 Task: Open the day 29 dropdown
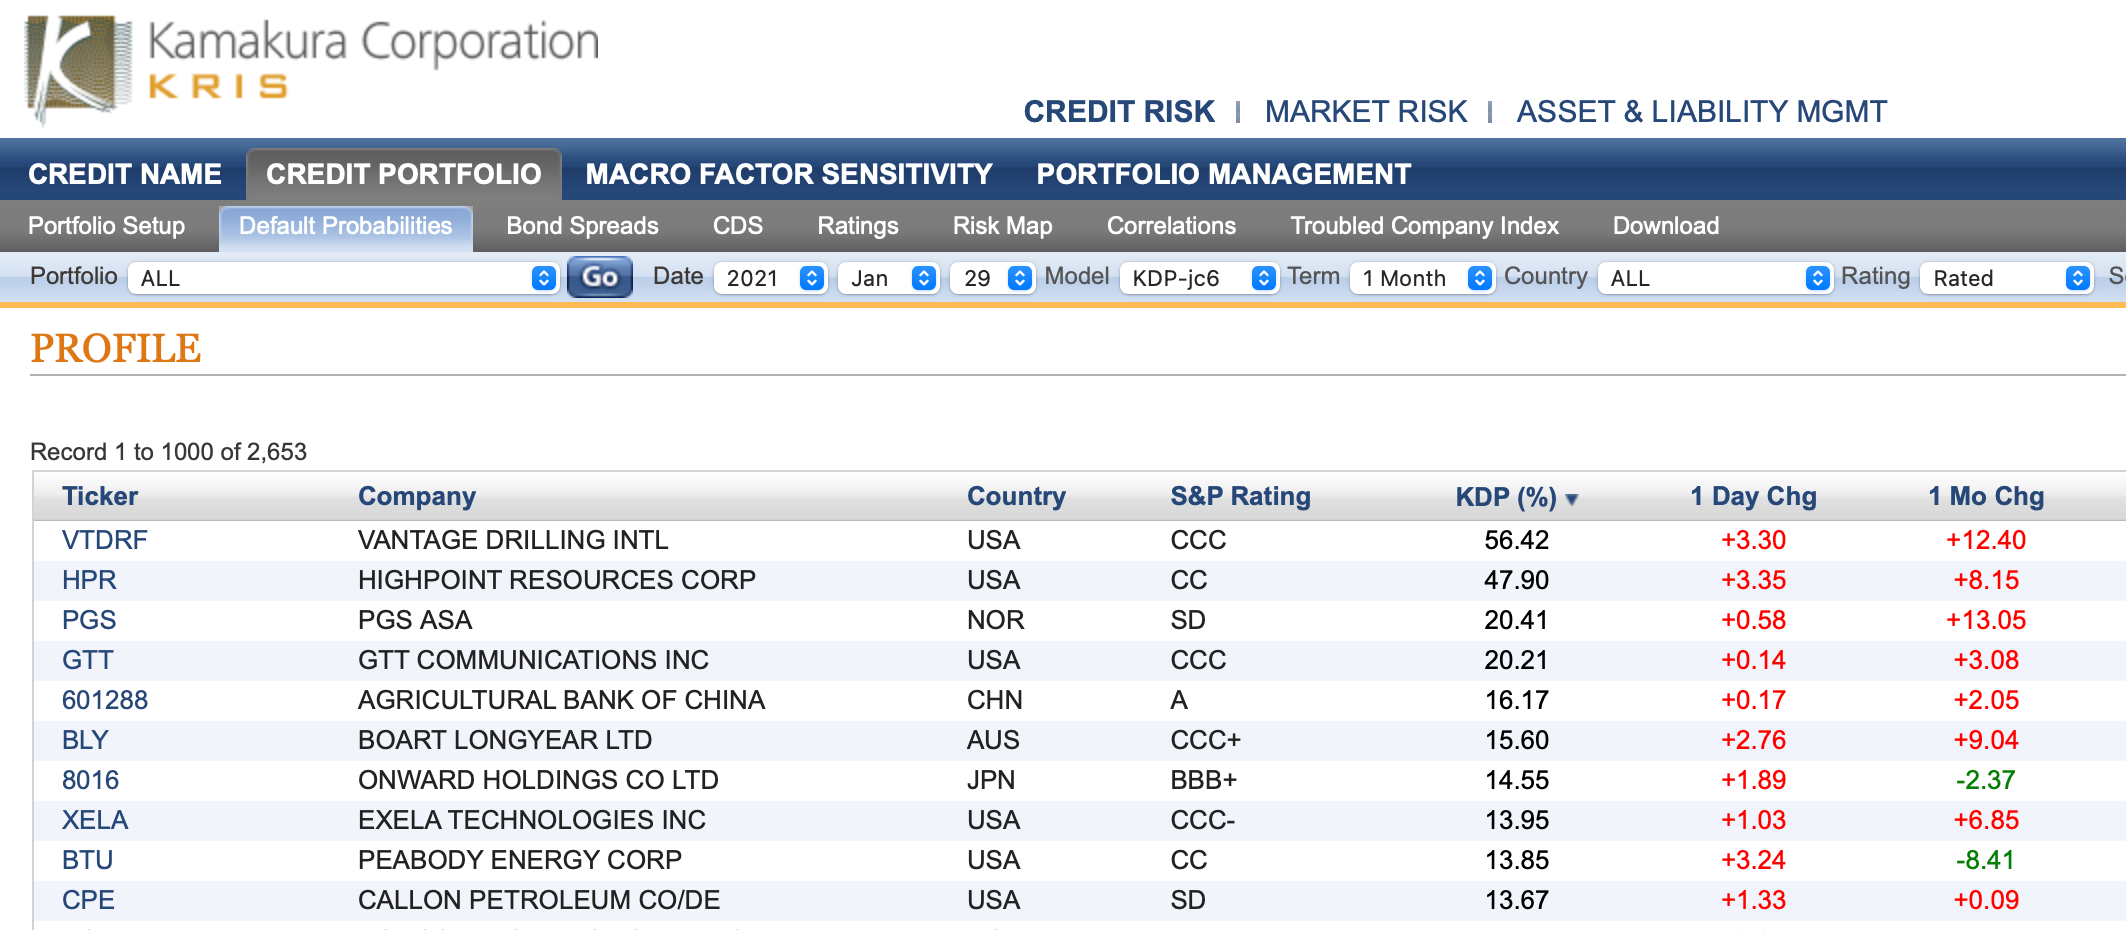(991, 278)
